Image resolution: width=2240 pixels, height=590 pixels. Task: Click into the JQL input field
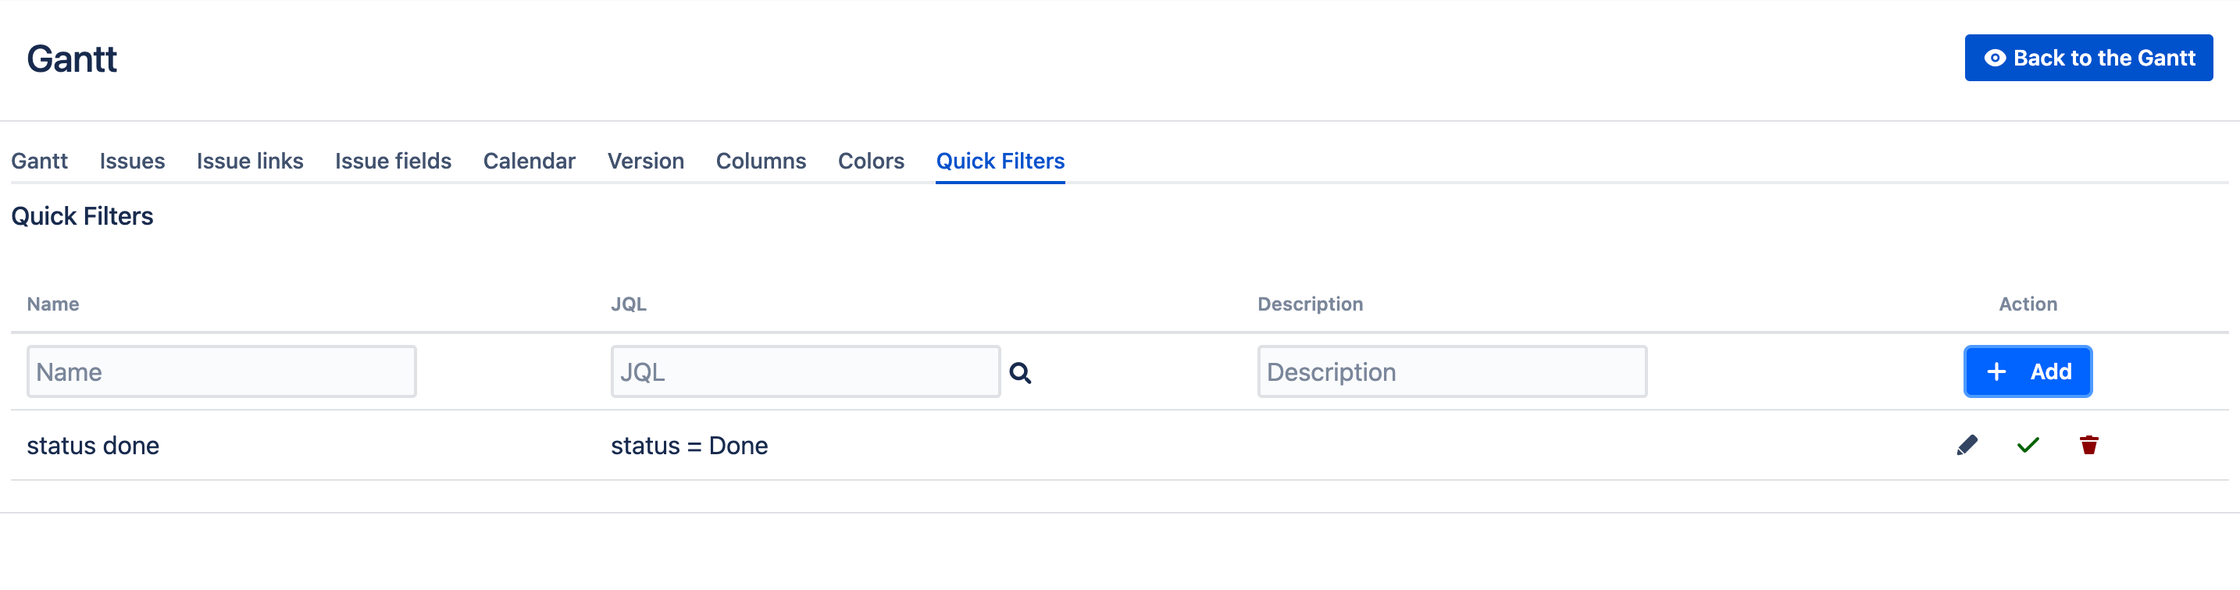point(805,372)
